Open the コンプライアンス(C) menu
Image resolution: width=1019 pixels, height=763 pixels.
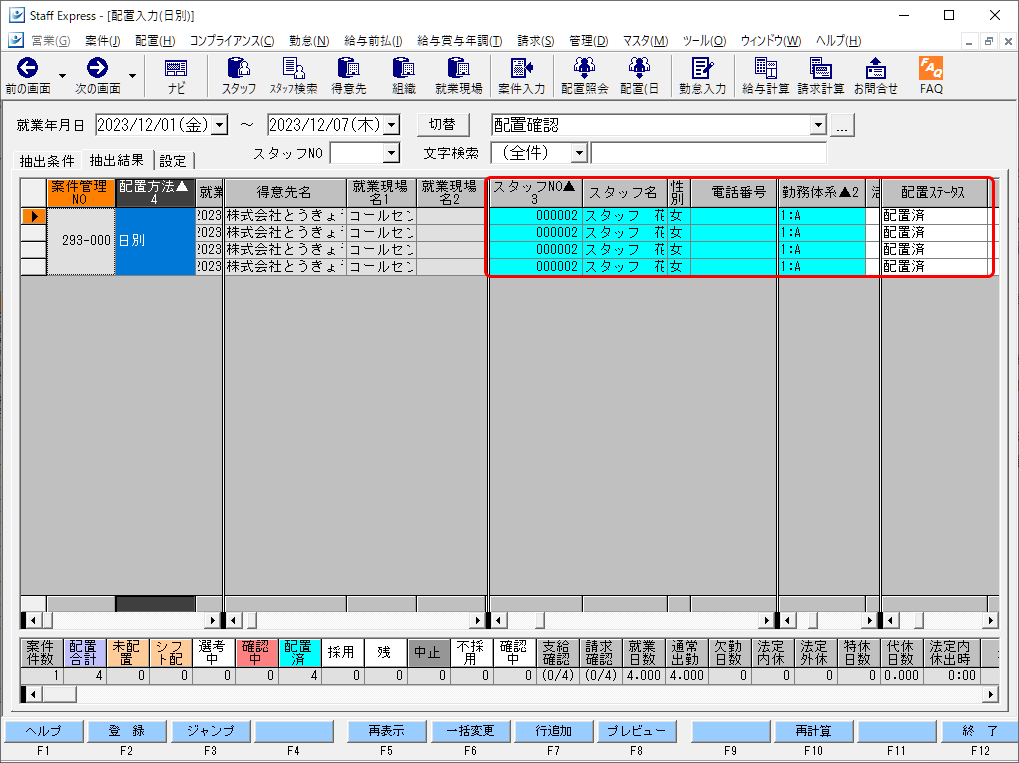[232, 41]
